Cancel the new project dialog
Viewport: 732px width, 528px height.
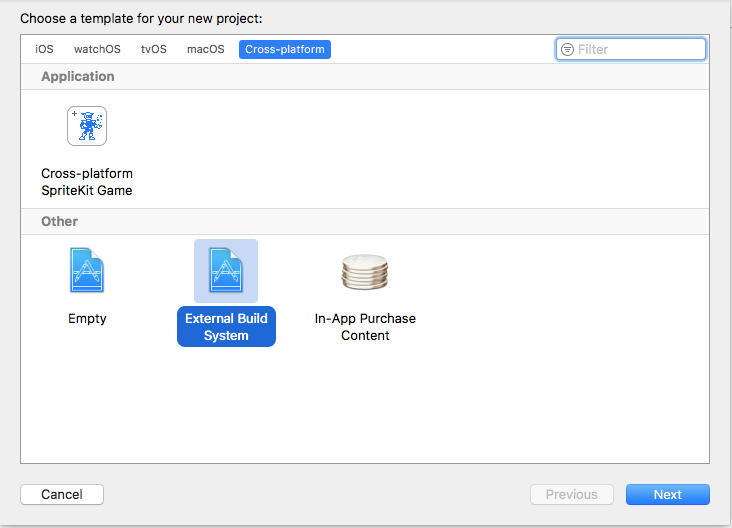tap(62, 494)
